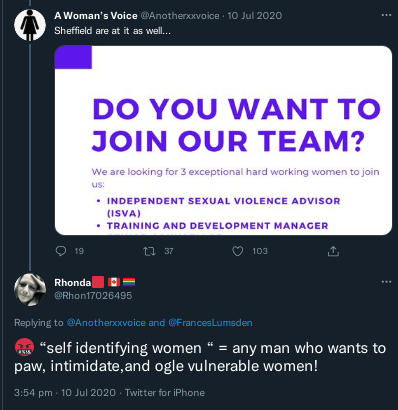Open A Woman's Voice display name
The width and height of the screenshot is (398, 410).
pyautogui.click(x=96, y=16)
